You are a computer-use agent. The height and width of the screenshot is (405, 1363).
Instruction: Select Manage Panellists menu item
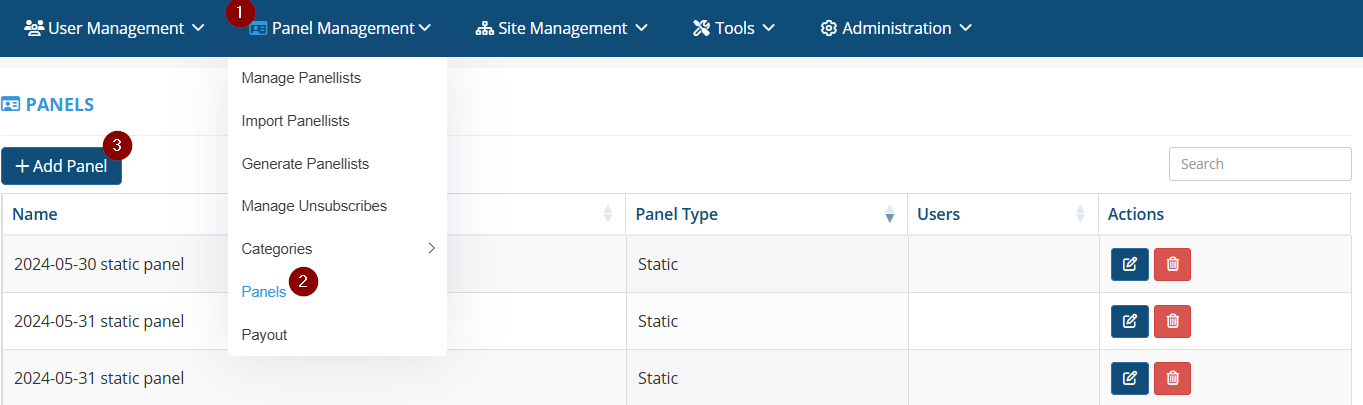point(301,77)
